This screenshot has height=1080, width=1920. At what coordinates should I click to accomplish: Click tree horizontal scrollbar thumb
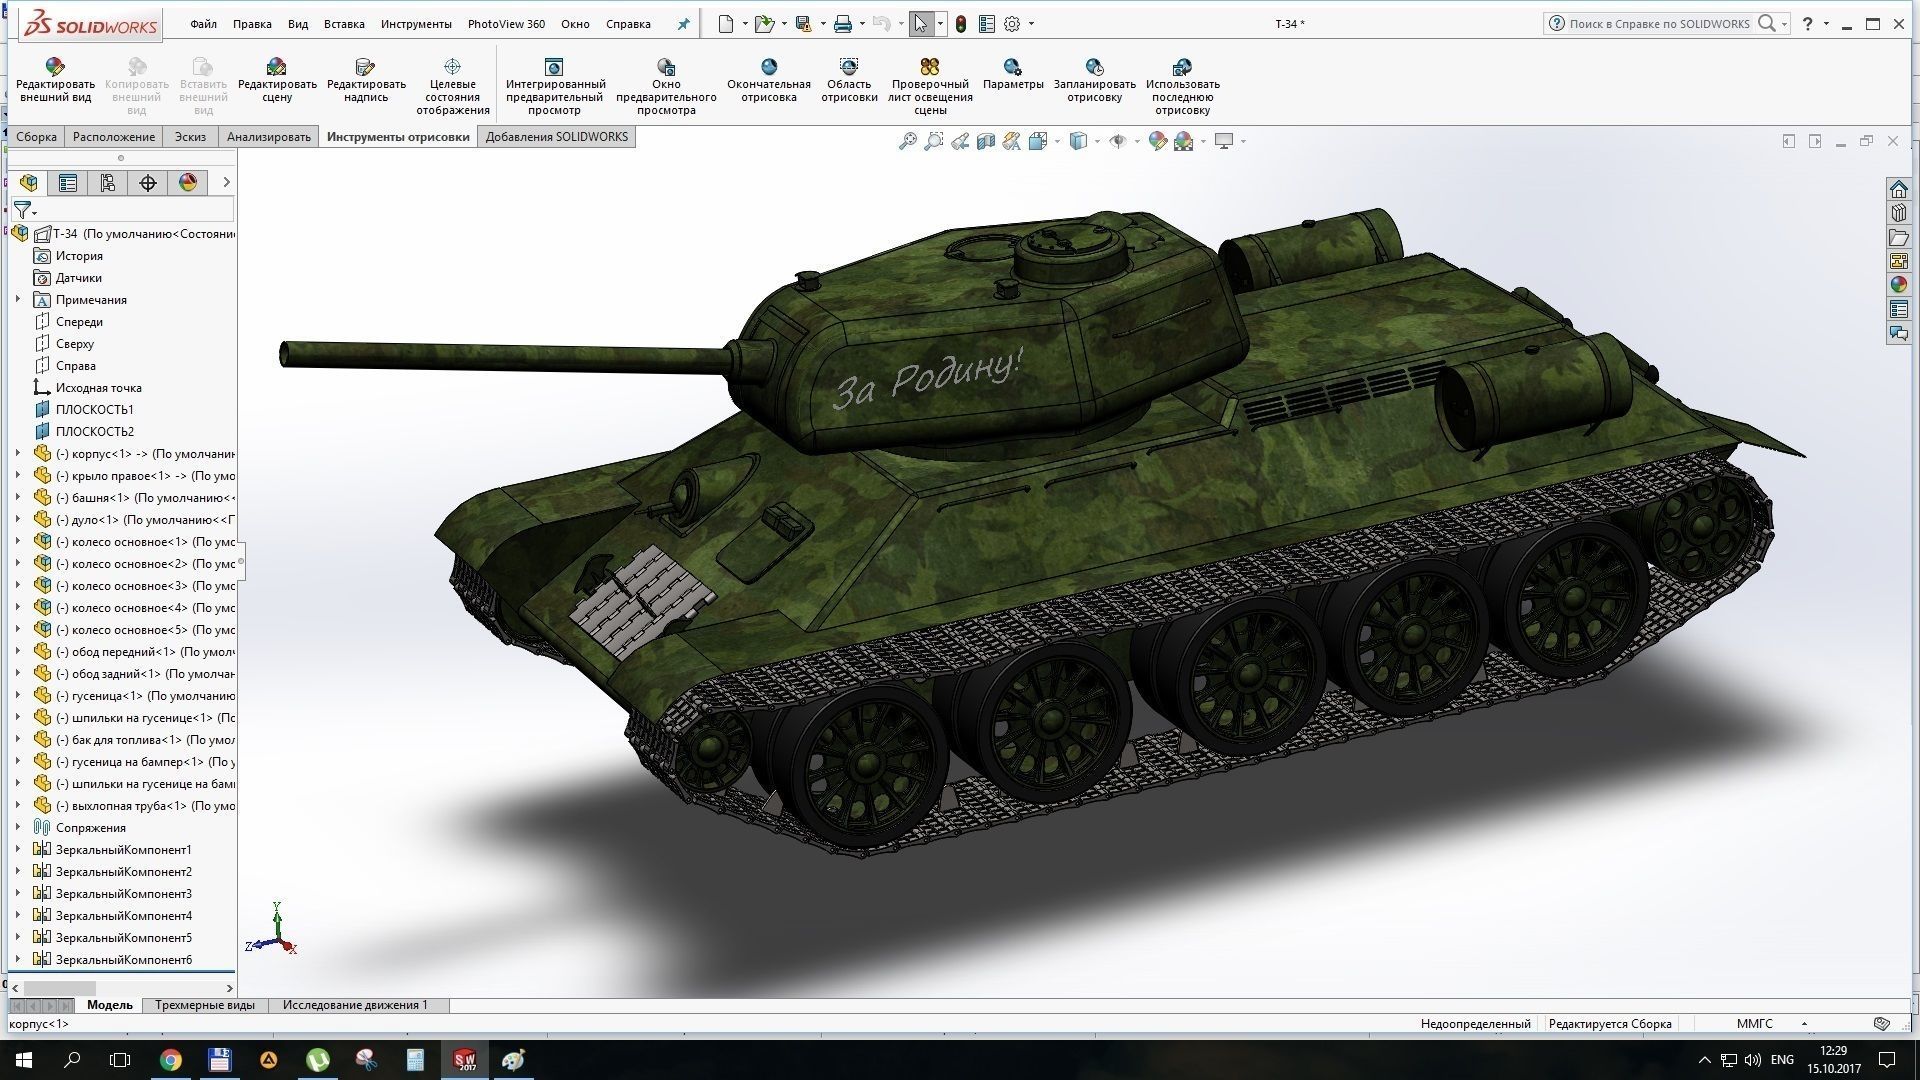click(60, 988)
